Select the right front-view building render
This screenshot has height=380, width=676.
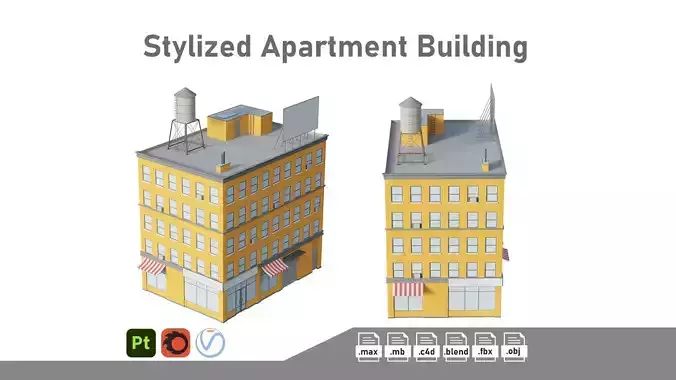click(x=445, y=201)
